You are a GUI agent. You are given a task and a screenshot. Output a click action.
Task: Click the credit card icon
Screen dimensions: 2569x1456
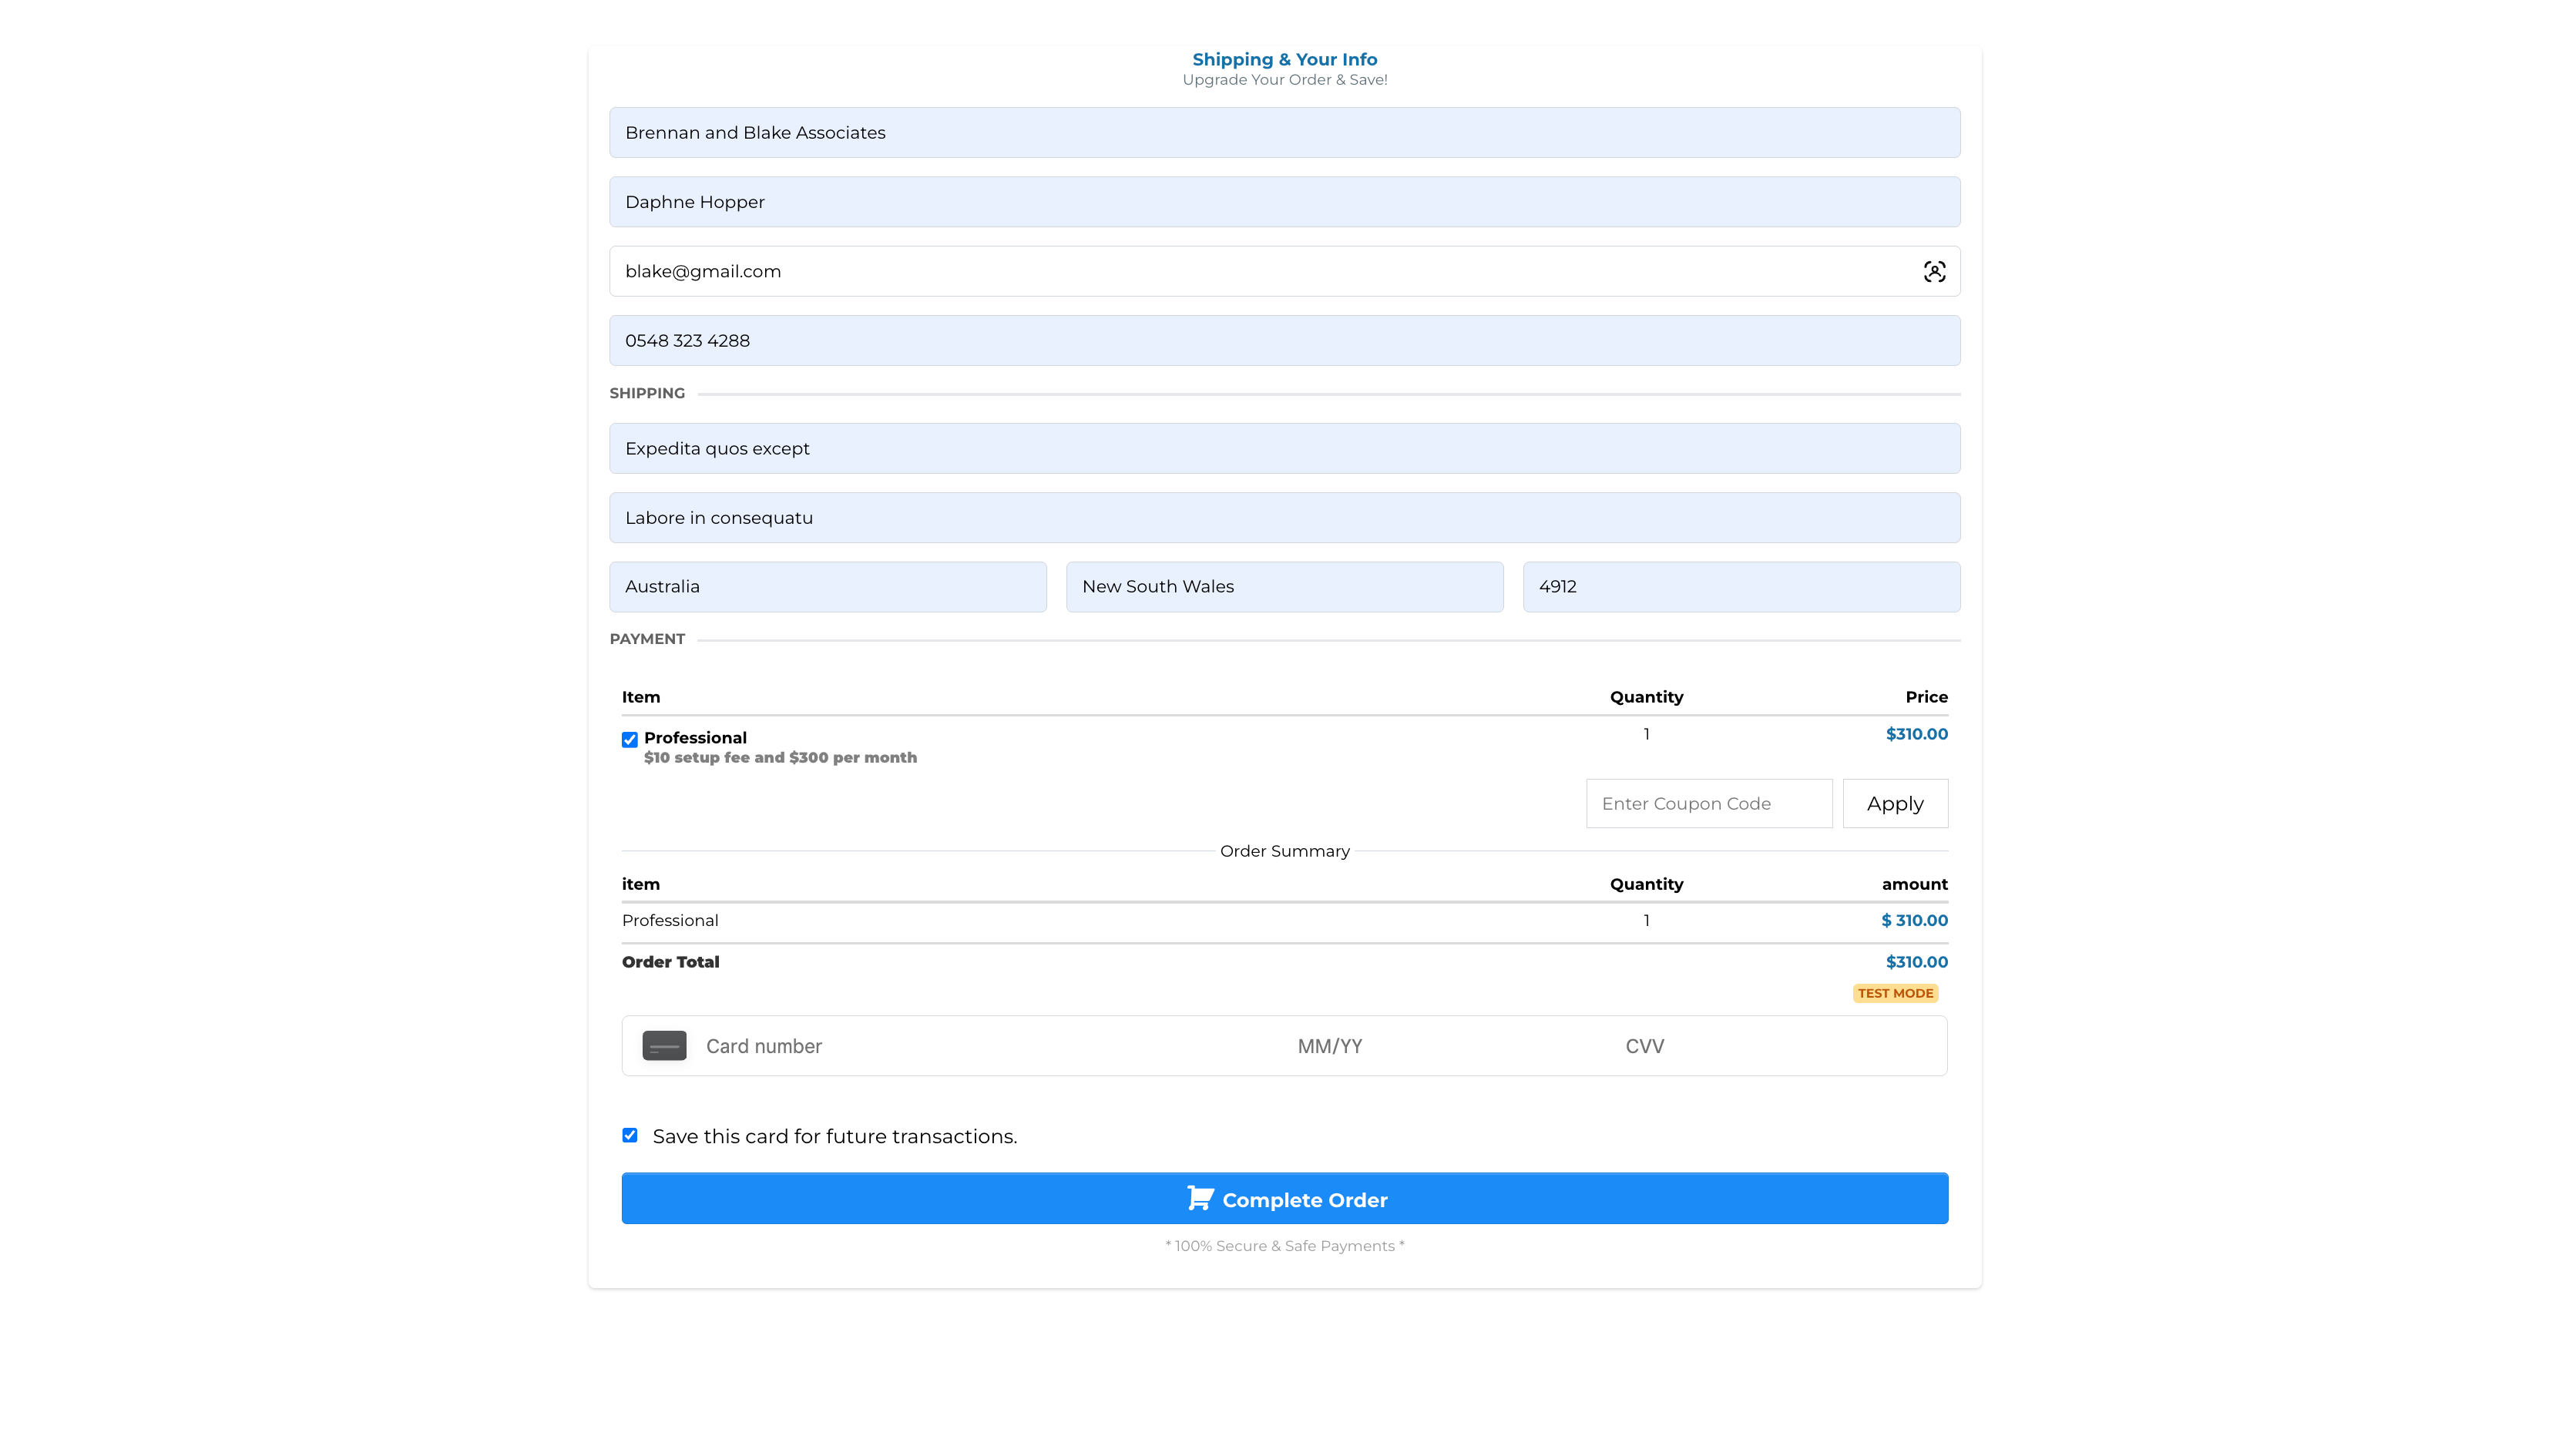pos(664,1046)
